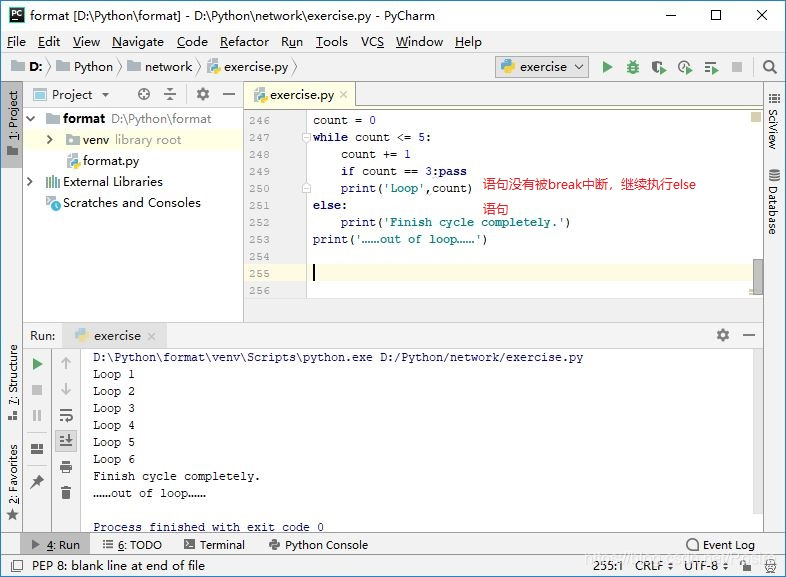This screenshot has width=786, height=577.
Task: Open the Python Console tool window
Action: pyautogui.click(x=318, y=545)
